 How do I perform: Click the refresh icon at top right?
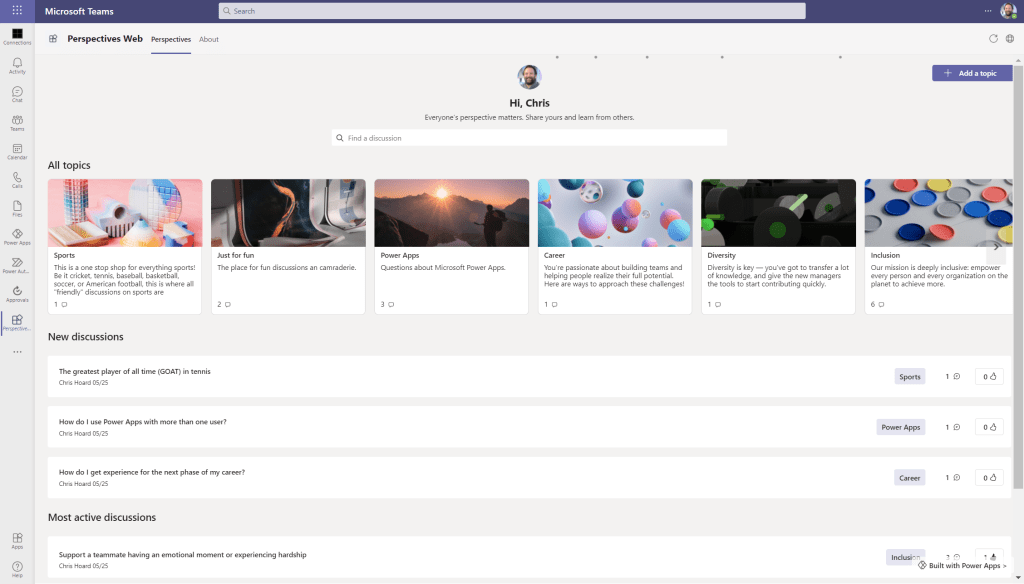click(993, 39)
